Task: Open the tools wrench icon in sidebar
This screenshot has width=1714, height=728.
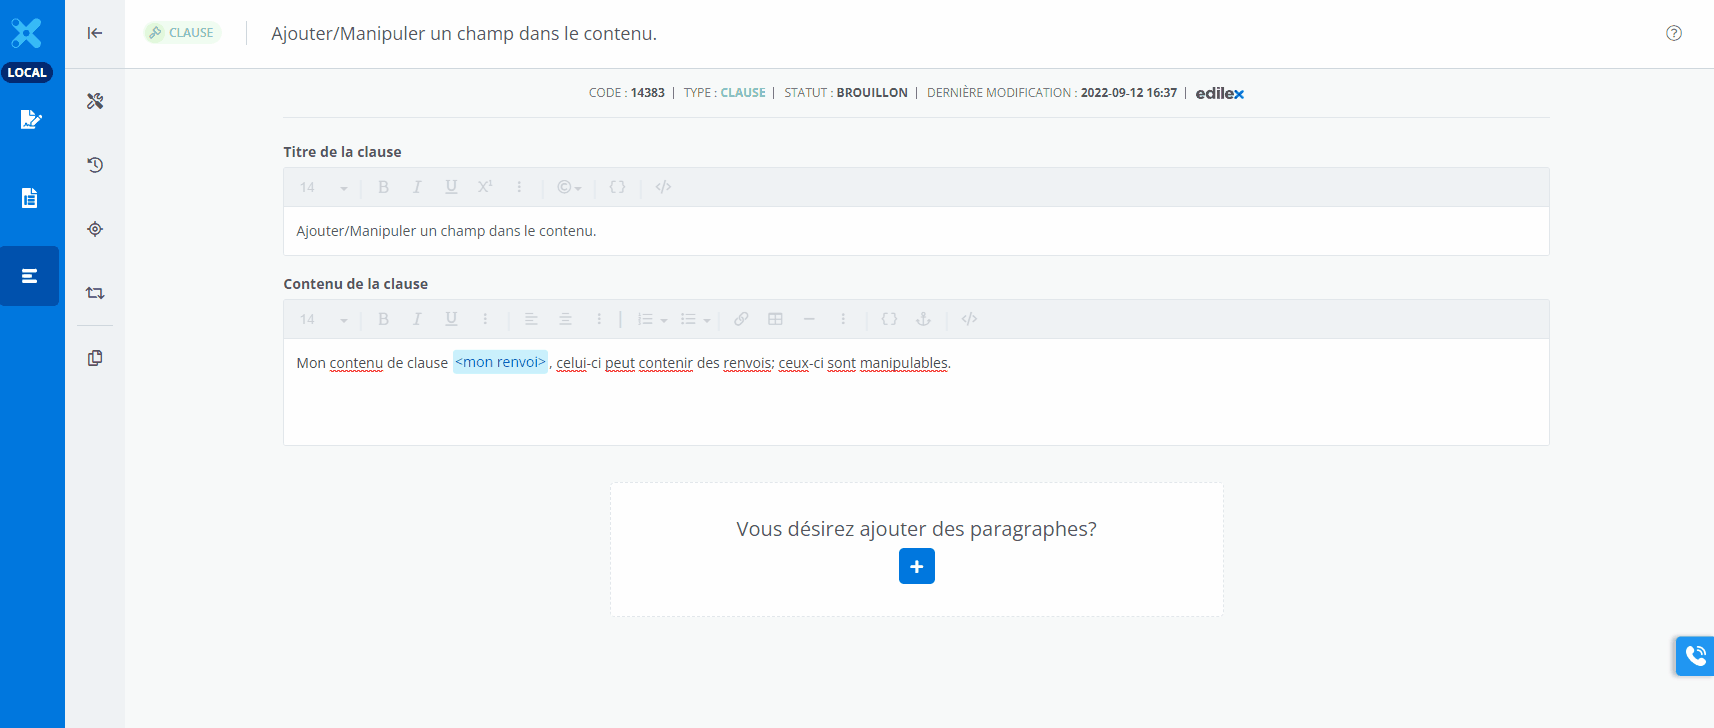Action: pyautogui.click(x=95, y=101)
